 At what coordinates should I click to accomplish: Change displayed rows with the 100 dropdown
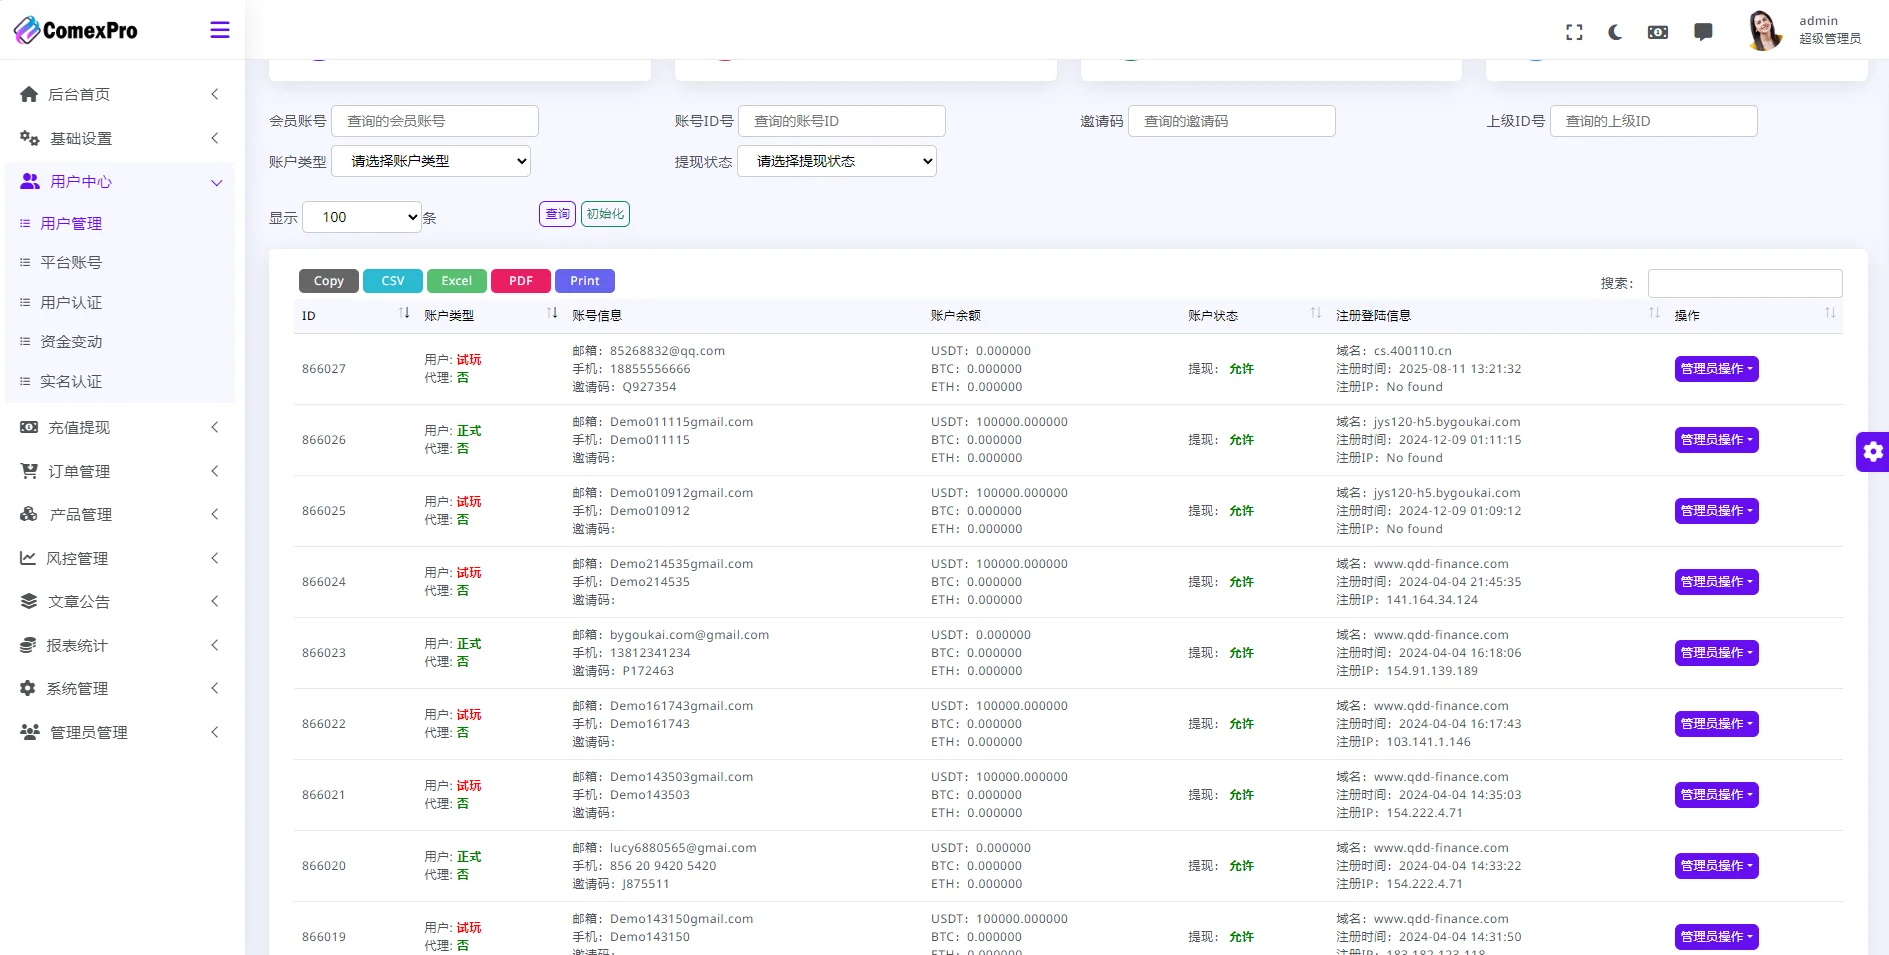point(362,217)
